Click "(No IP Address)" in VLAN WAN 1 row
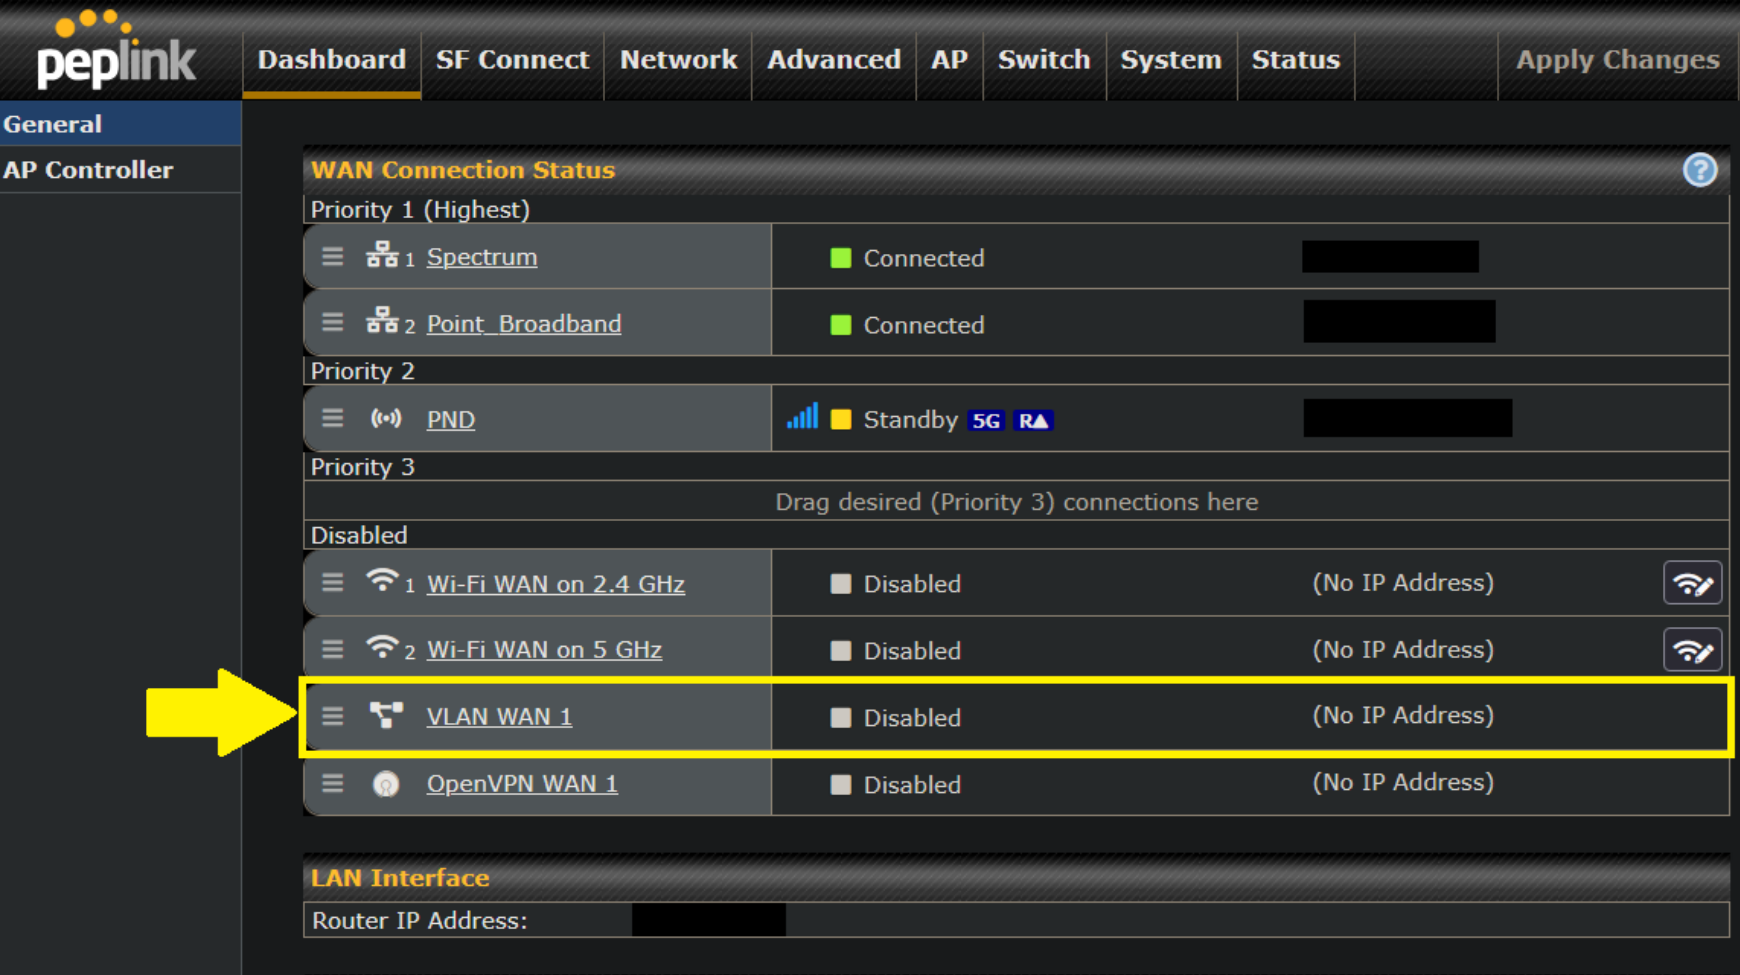The width and height of the screenshot is (1740, 975). (x=1403, y=716)
